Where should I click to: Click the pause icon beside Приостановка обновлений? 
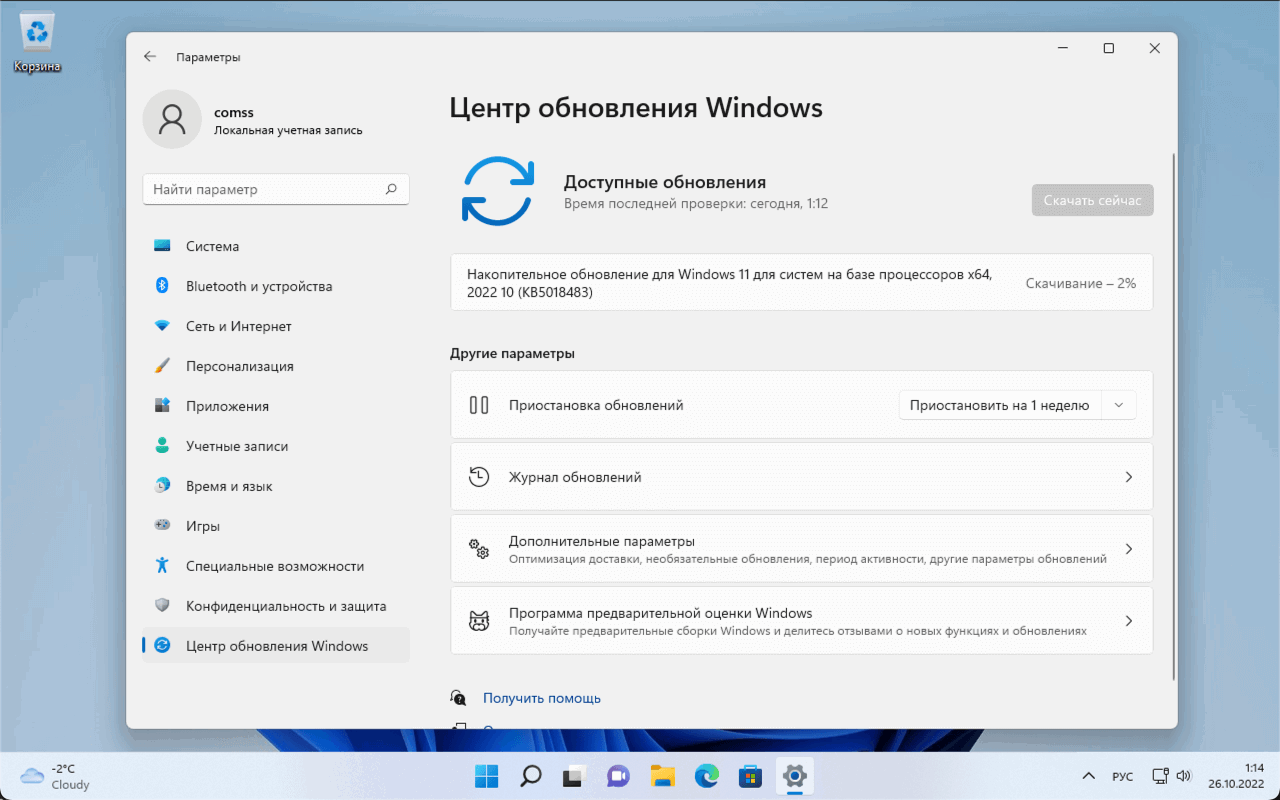[x=479, y=405]
